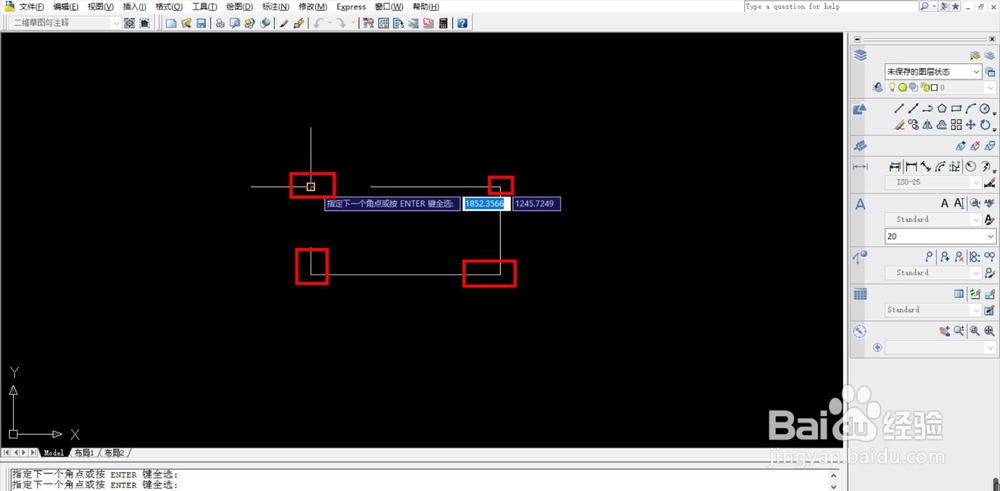Click the Multiline text tool
This screenshot has width=1000, height=491.
click(x=945, y=203)
